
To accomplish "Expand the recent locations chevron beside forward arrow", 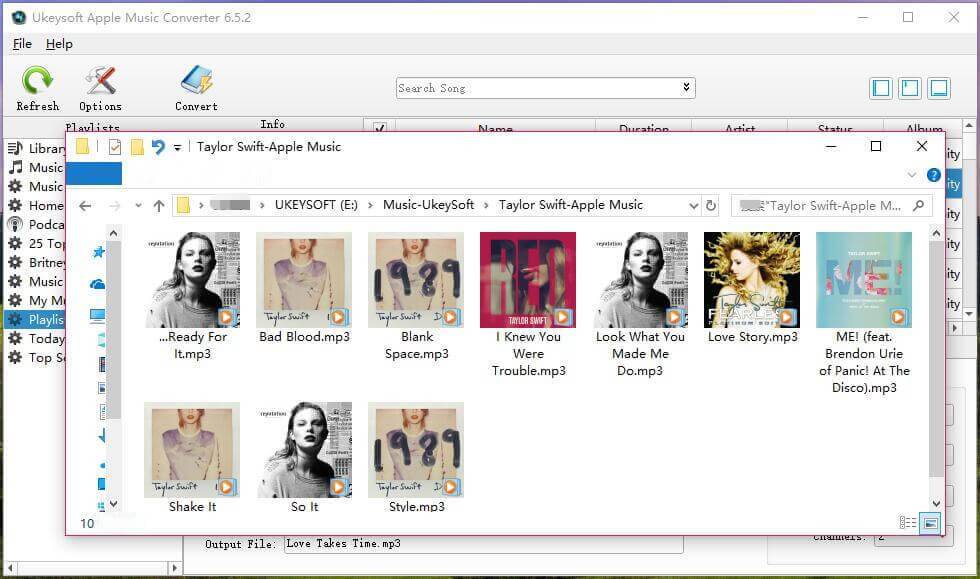I will 138,205.
